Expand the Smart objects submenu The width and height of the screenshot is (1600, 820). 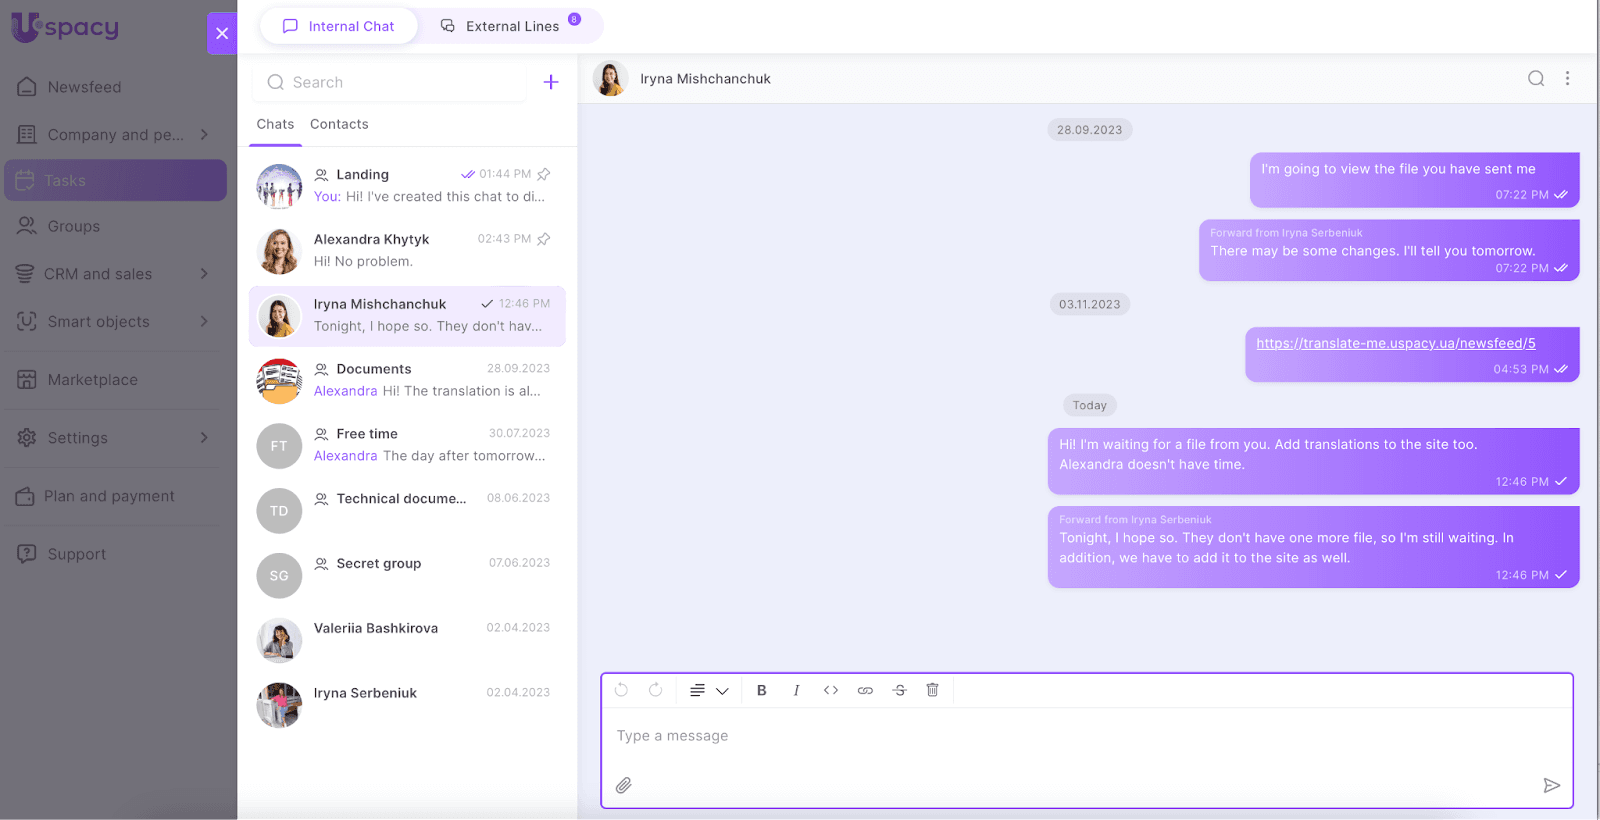[204, 322]
